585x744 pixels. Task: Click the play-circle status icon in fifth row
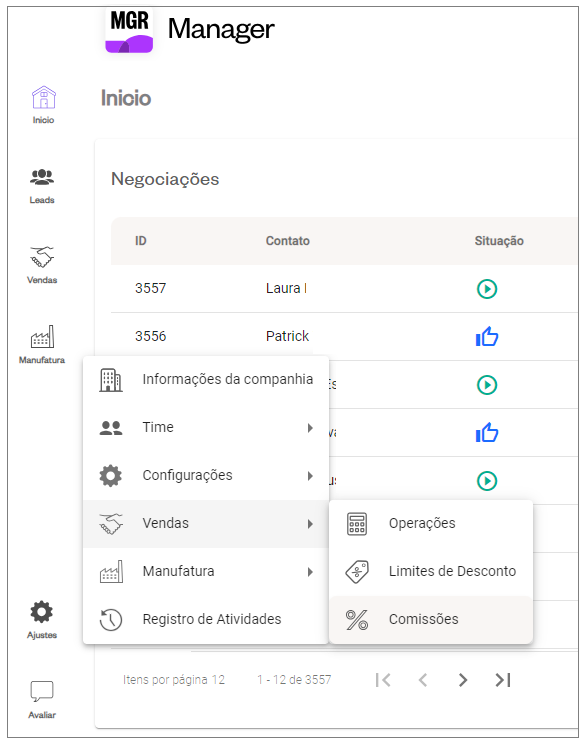486,480
